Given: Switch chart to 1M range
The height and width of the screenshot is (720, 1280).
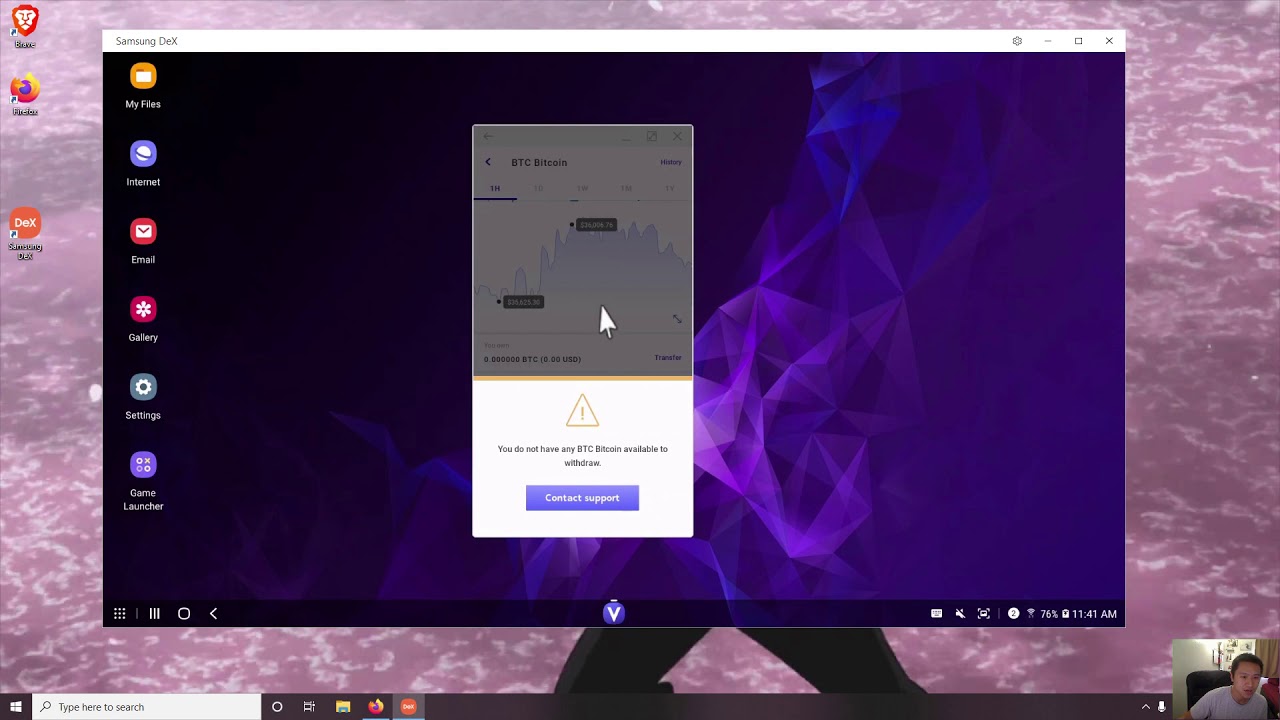Looking at the screenshot, I should (626, 188).
